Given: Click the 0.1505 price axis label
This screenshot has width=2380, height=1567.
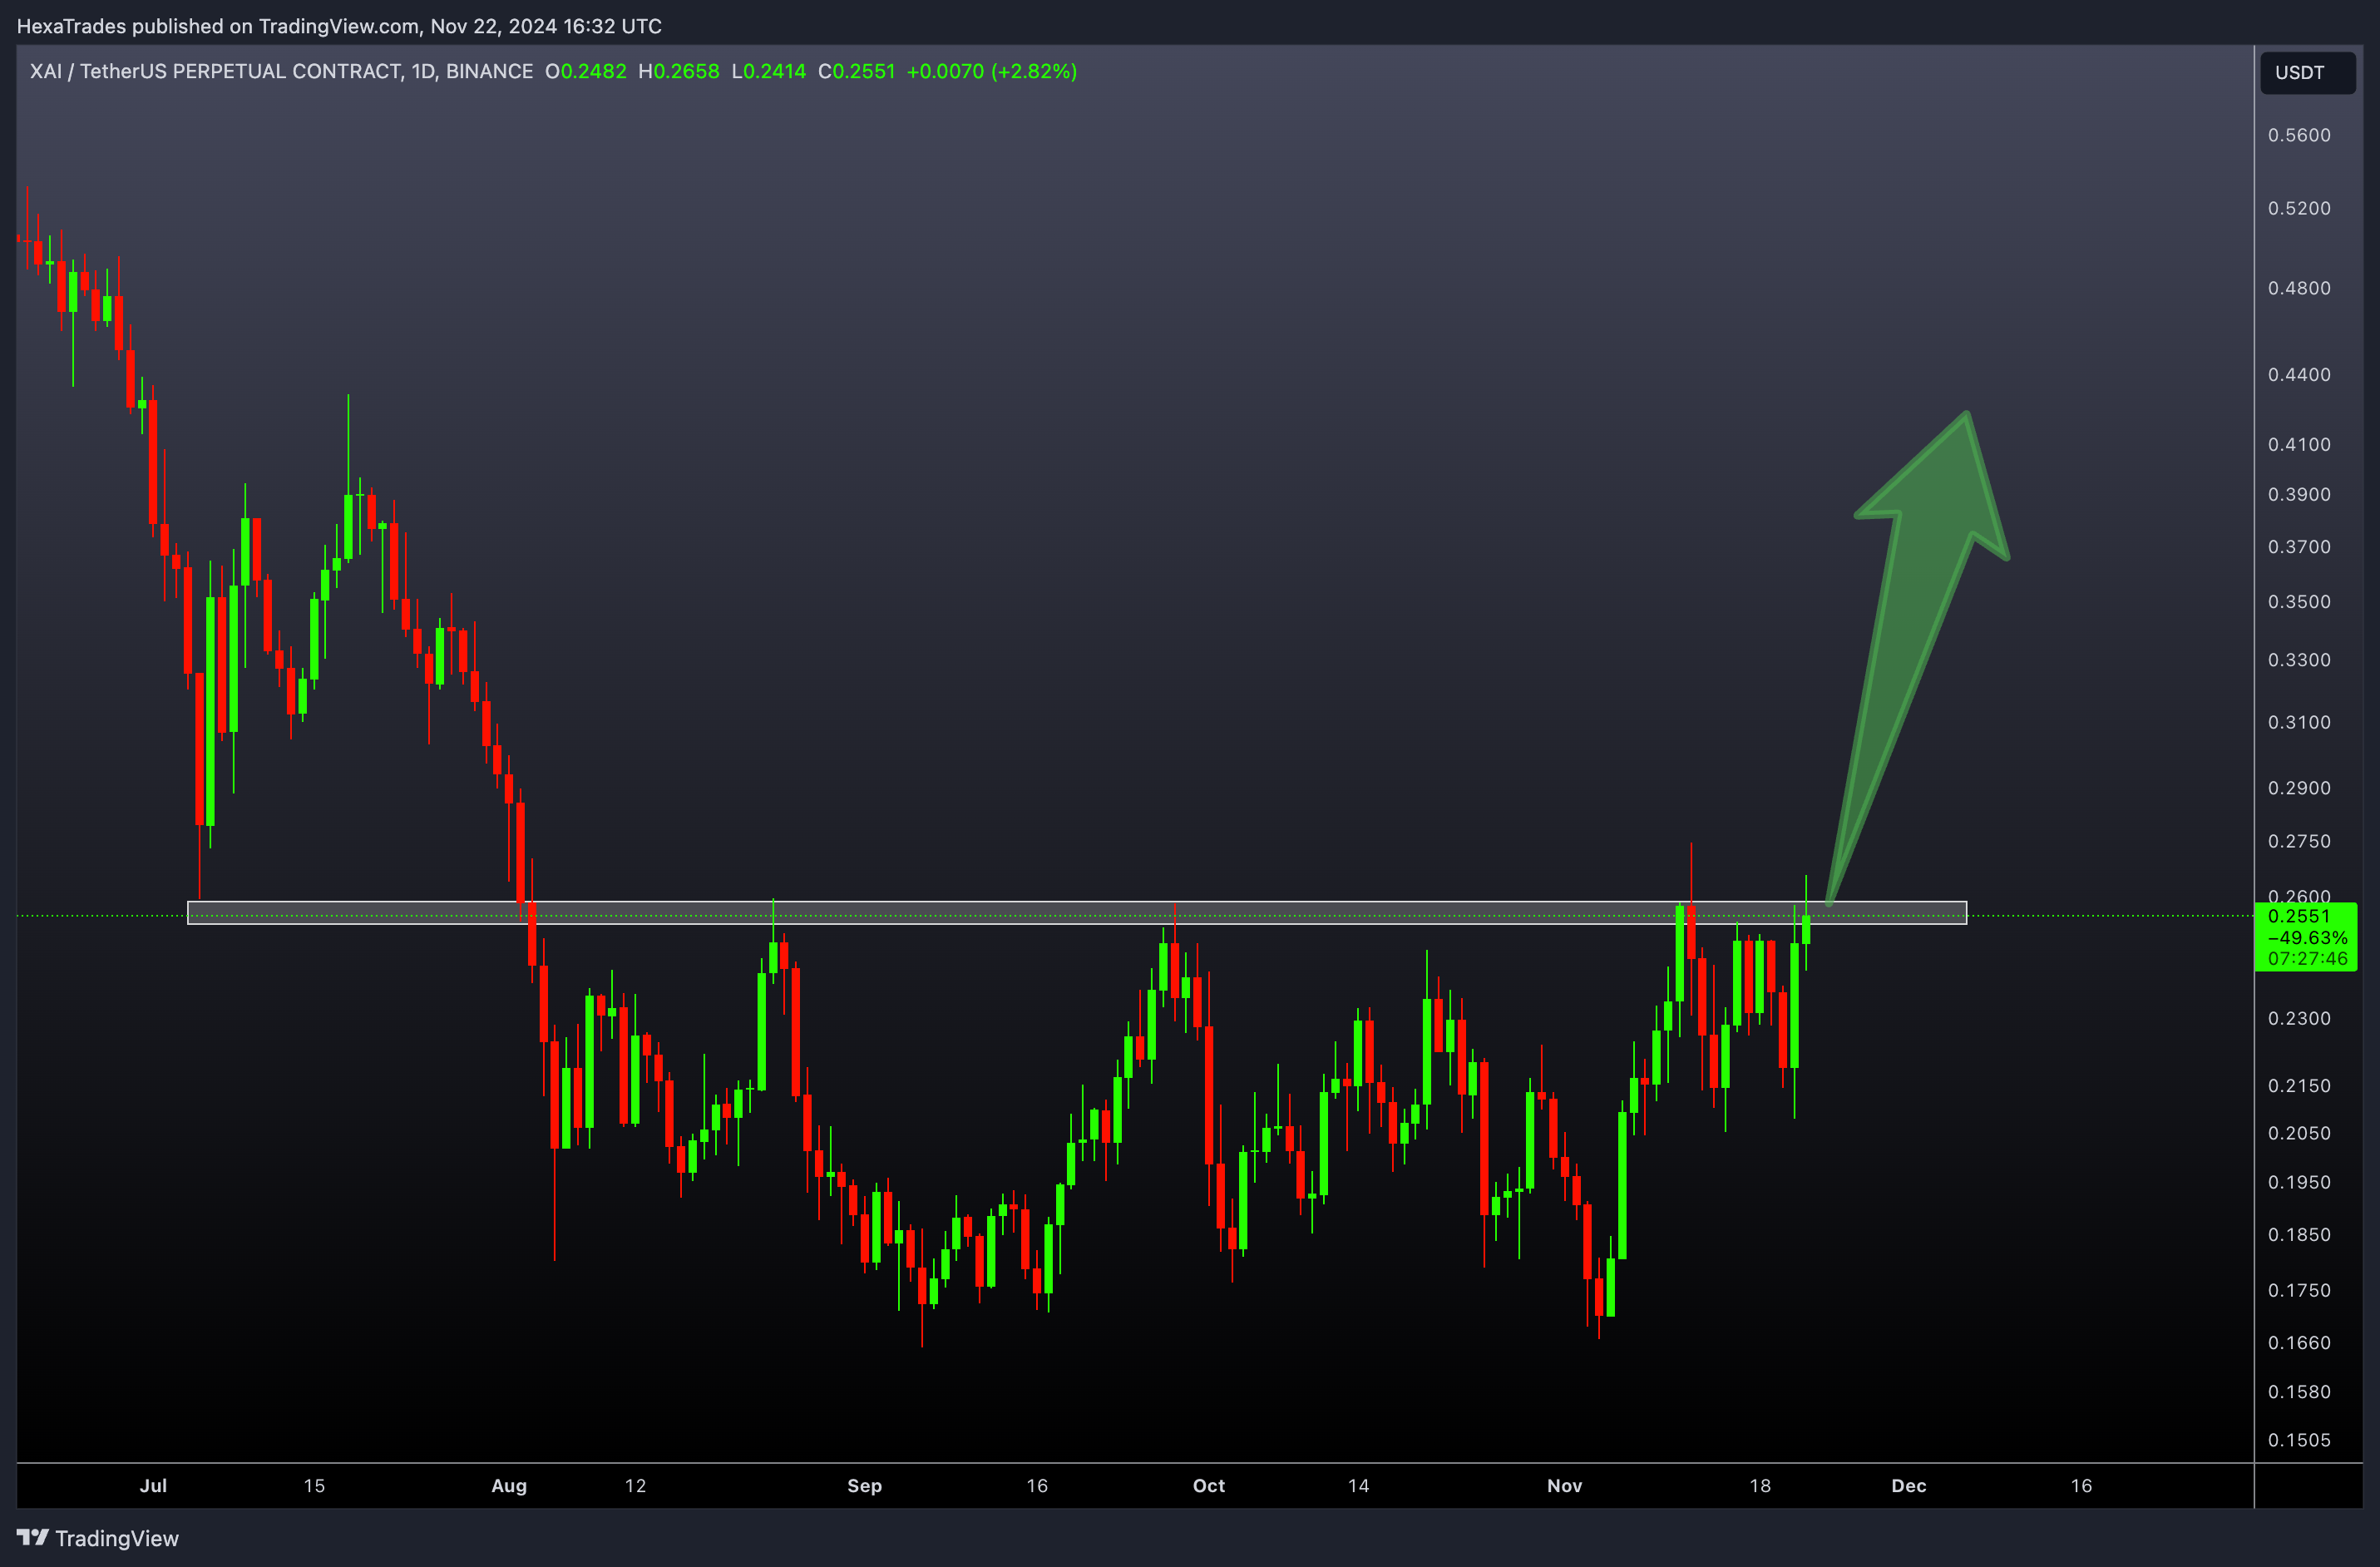Looking at the screenshot, I should coord(2299,1440).
